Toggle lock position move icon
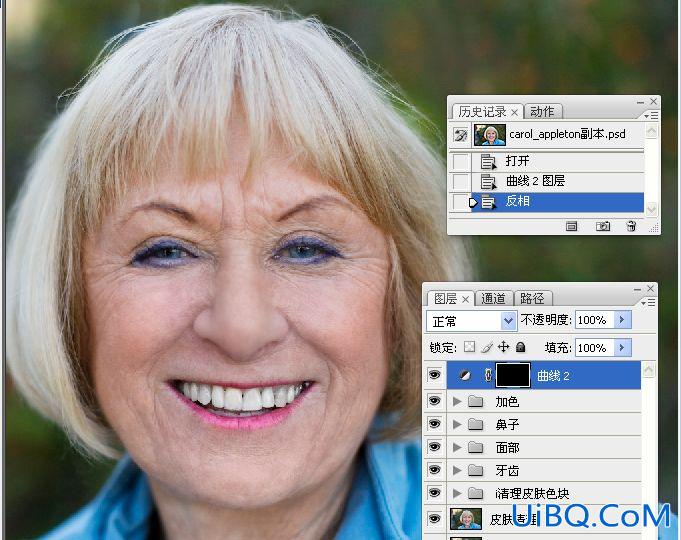This screenshot has width=681, height=540. tap(503, 347)
